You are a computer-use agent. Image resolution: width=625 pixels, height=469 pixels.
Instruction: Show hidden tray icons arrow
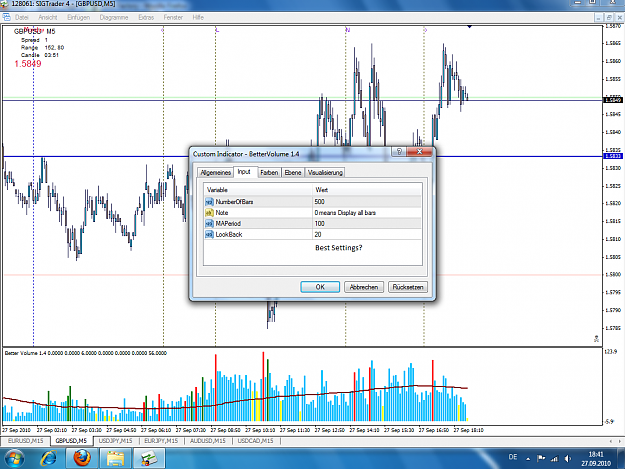tap(528, 459)
